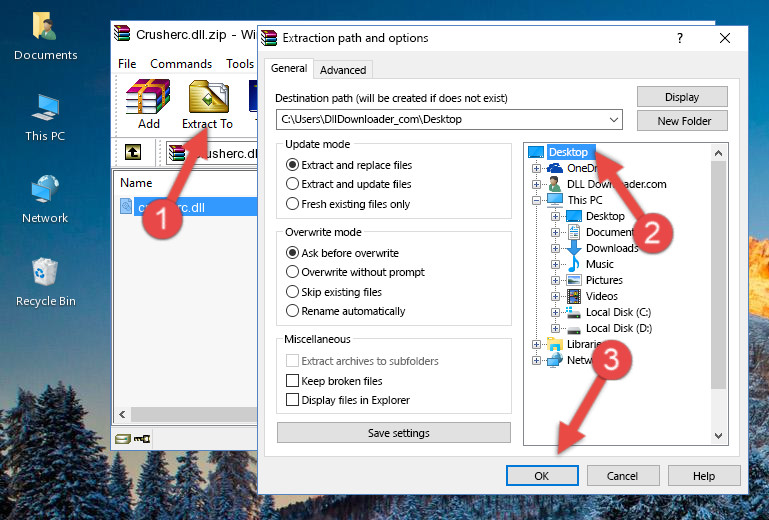
Task: Select the DLL Downloader.com user icon
Action: pos(555,184)
